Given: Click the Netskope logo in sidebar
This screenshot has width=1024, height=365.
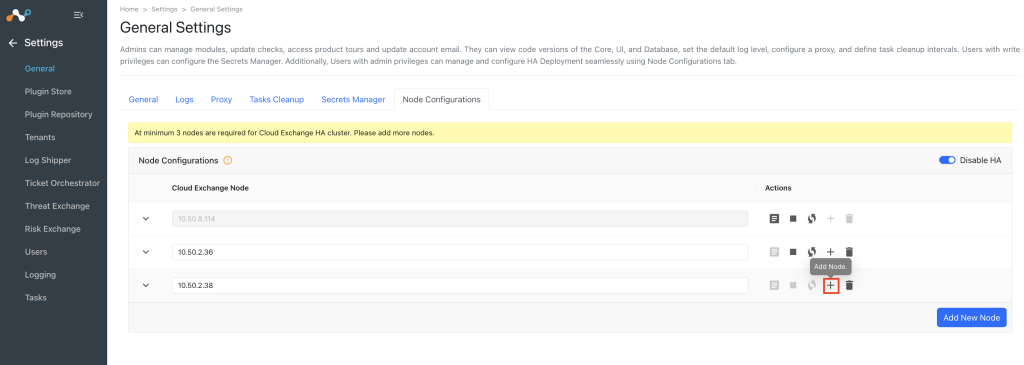Looking at the screenshot, I should coord(18,14).
